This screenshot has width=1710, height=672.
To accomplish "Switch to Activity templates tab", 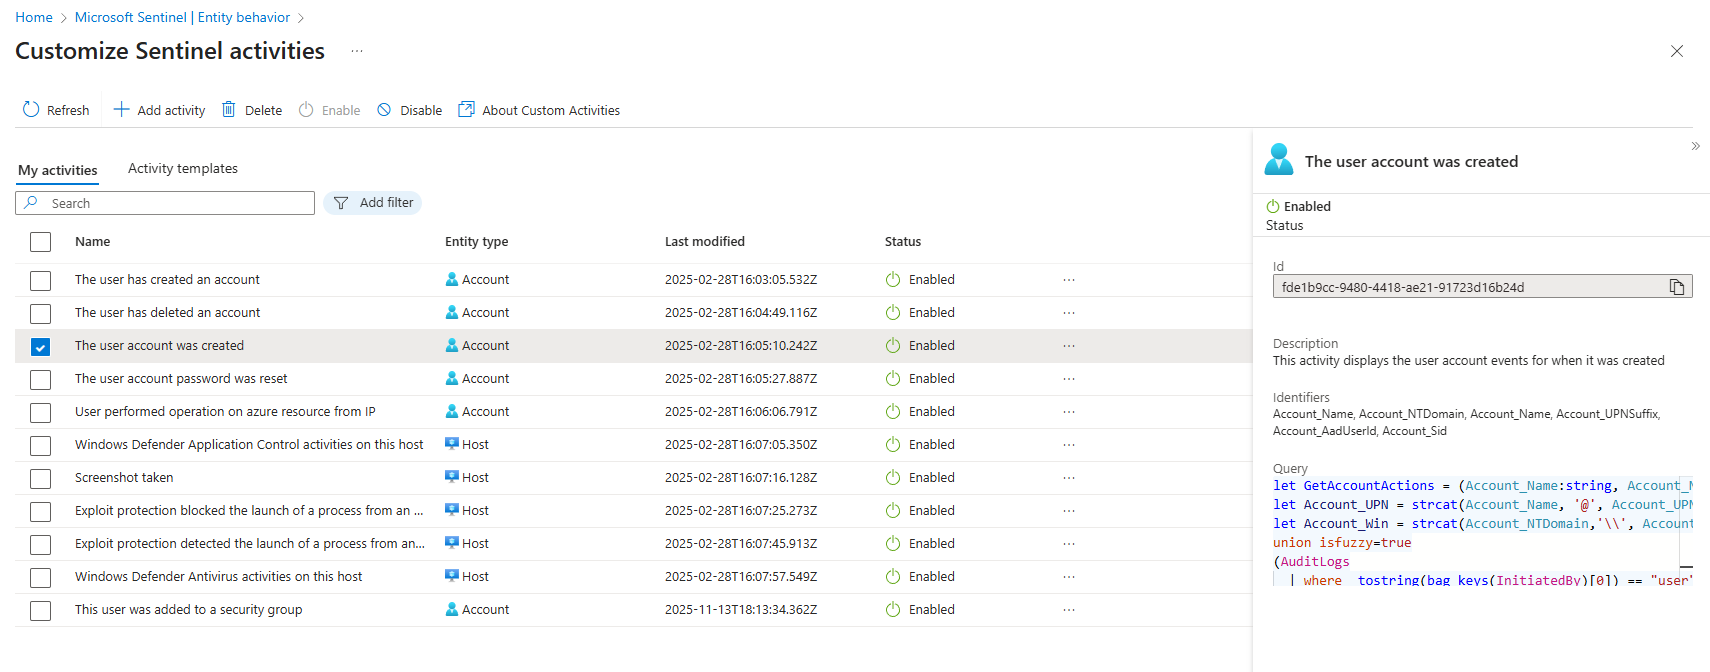I will coord(183,169).
